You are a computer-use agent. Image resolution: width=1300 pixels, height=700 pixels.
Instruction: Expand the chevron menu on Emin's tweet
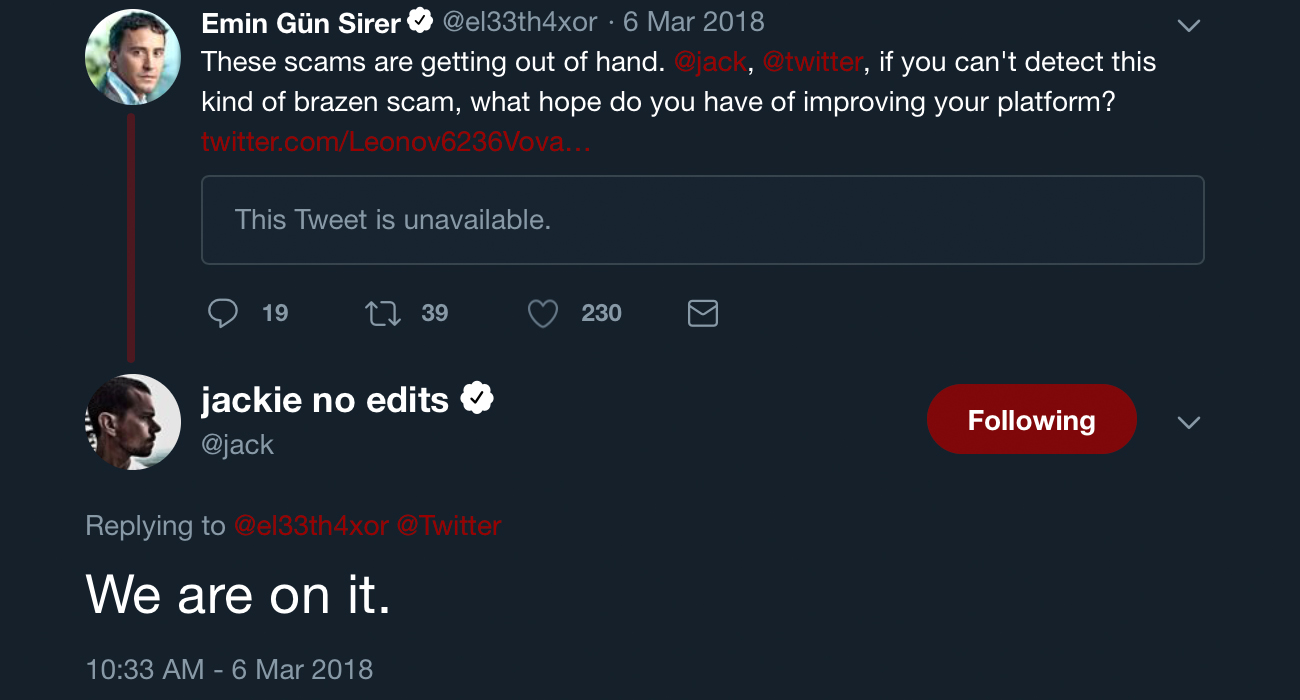1188,26
